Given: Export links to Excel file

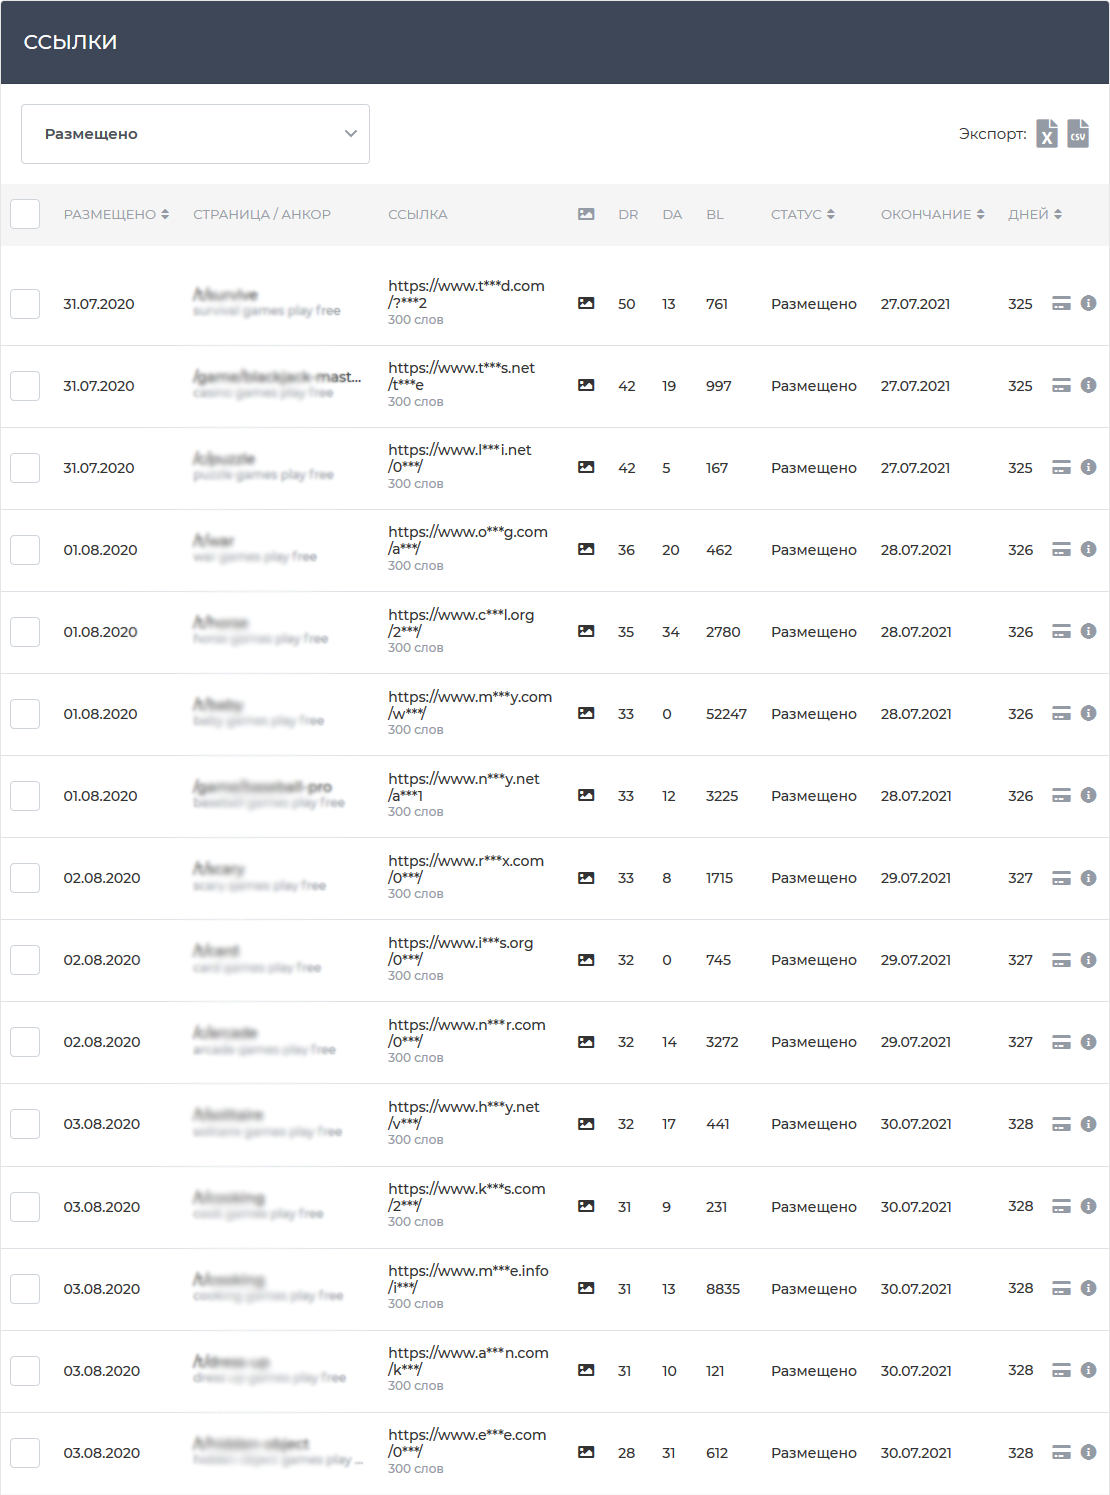Looking at the screenshot, I should (x=1046, y=134).
